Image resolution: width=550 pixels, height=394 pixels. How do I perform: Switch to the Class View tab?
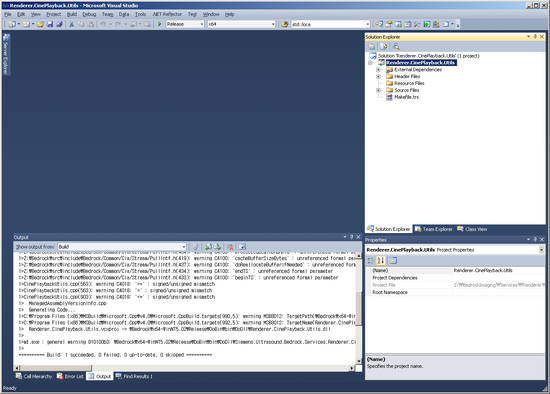[472, 229]
